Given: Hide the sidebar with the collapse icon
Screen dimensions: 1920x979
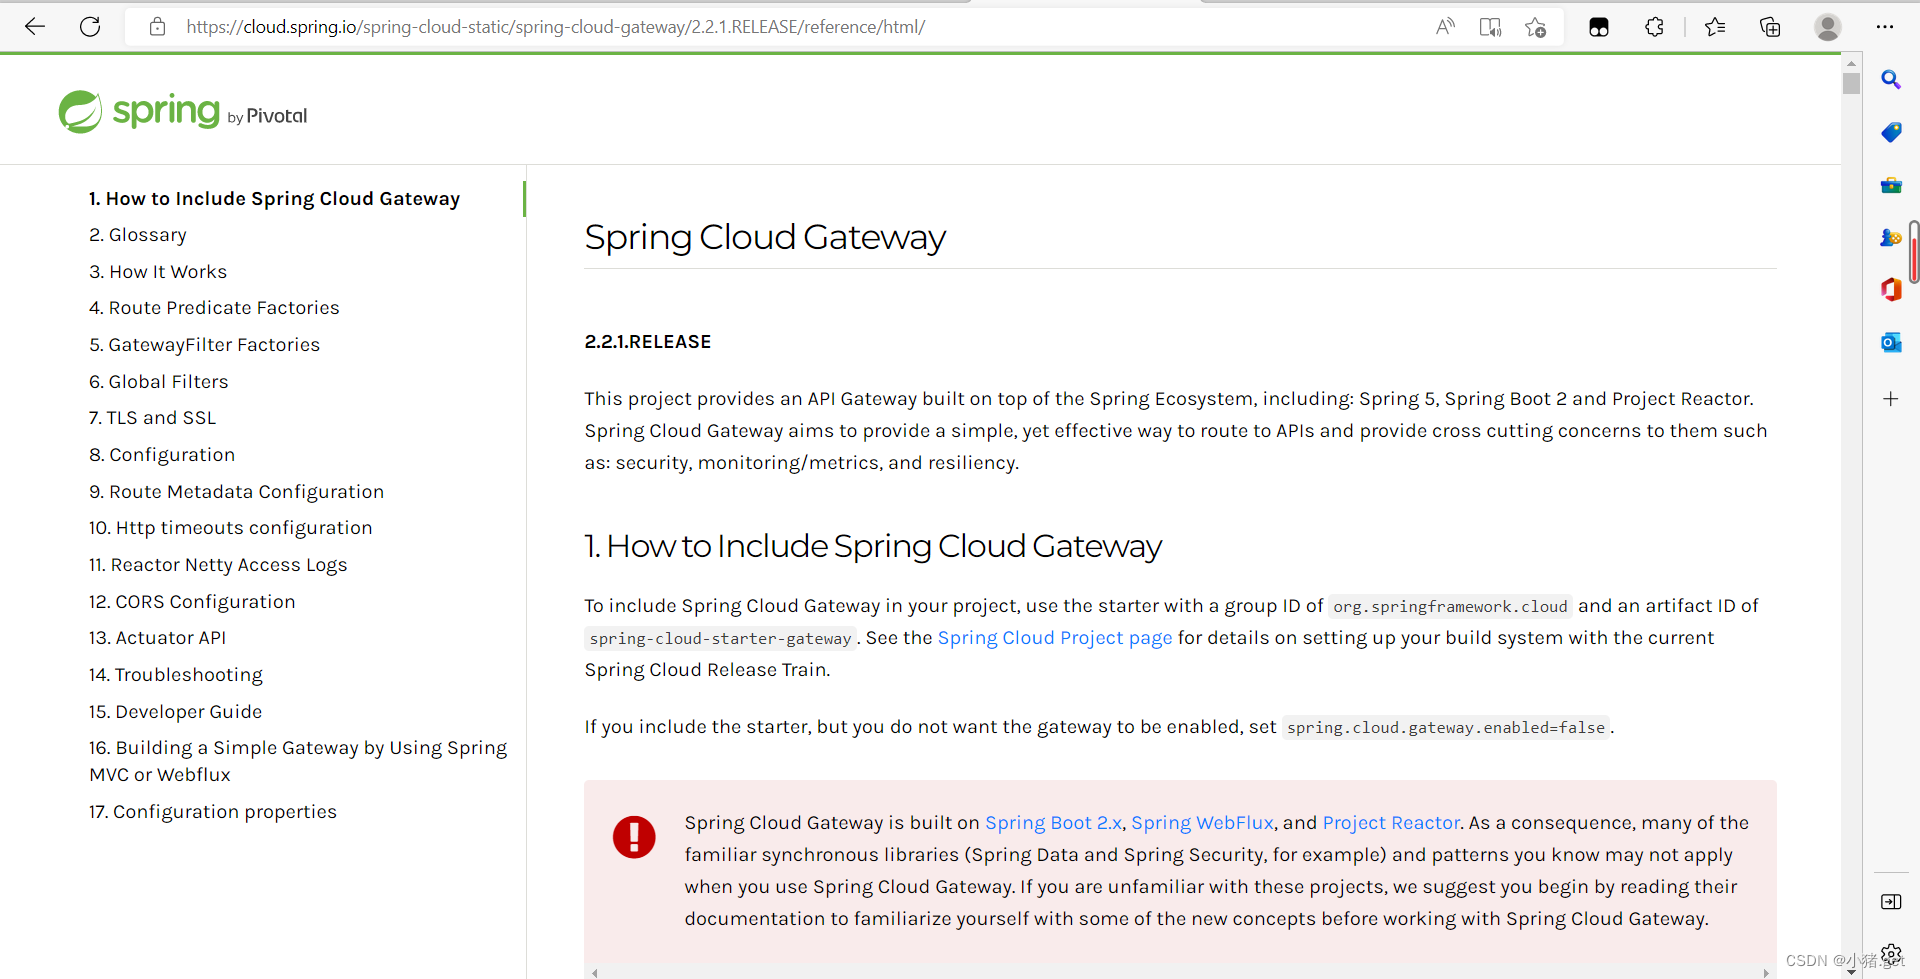Looking at the screenshot, I should [x=1891, y=902].
